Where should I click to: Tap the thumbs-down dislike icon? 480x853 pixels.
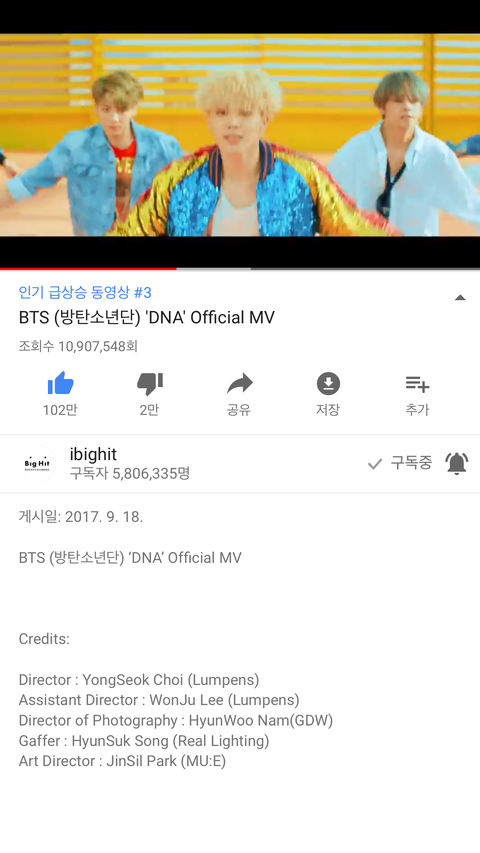pos(150,384)
